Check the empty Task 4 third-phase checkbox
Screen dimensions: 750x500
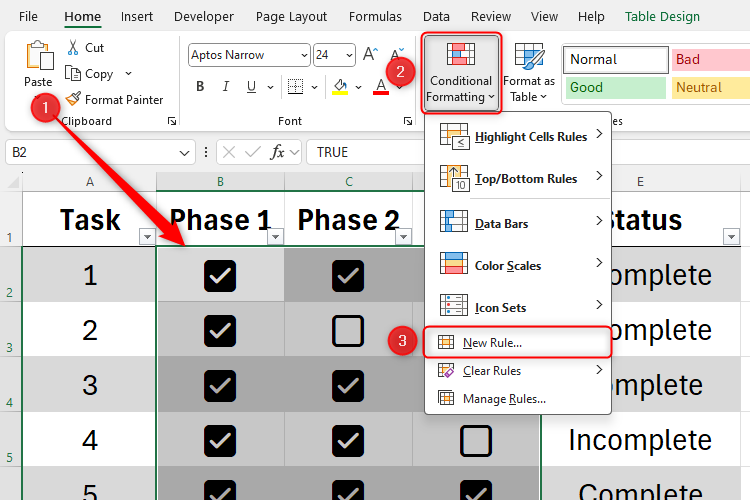click(x=476, y=441)
